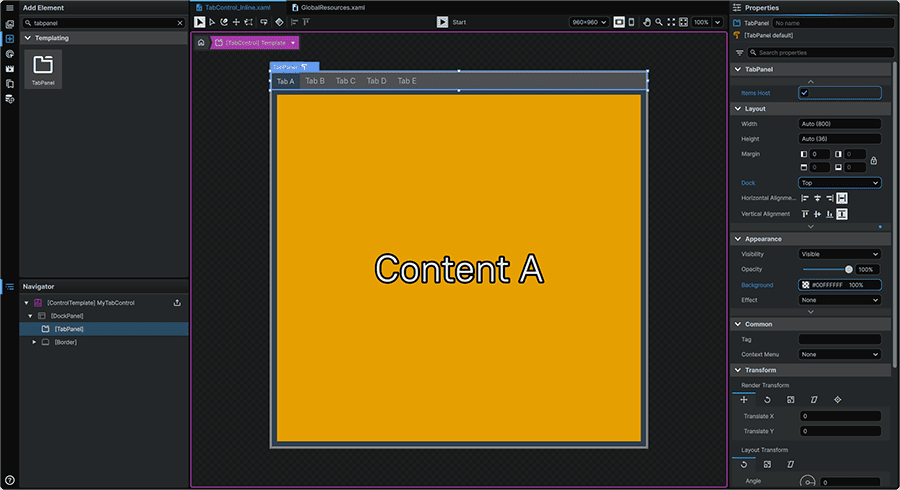The image size is (900, 490).
Task: Click the Background color swatch #00FFFFFF
Action: 805,285
